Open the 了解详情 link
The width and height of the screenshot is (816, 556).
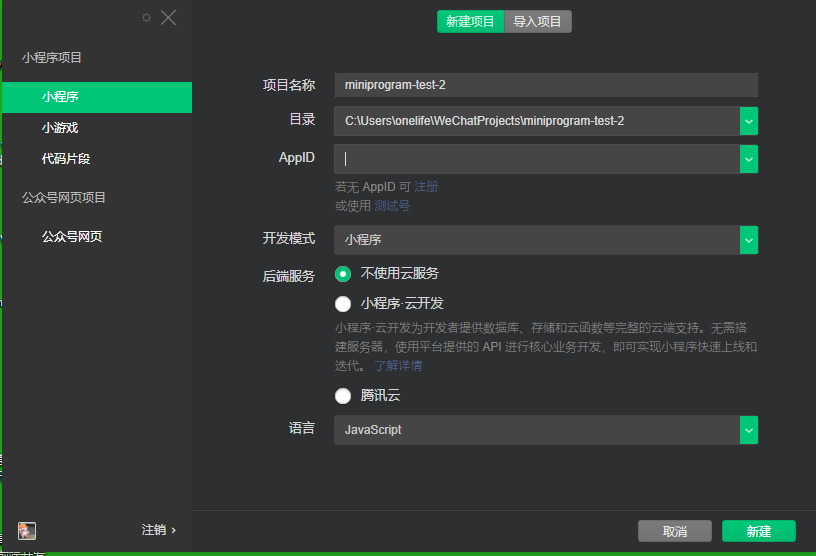(x=398, y=365)
